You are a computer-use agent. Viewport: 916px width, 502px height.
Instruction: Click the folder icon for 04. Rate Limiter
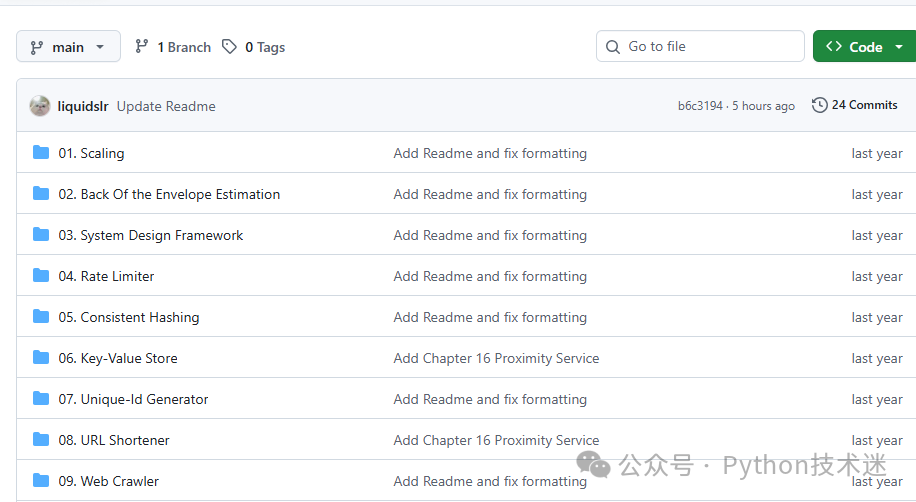pyautogui.click(x=41, y=275)
